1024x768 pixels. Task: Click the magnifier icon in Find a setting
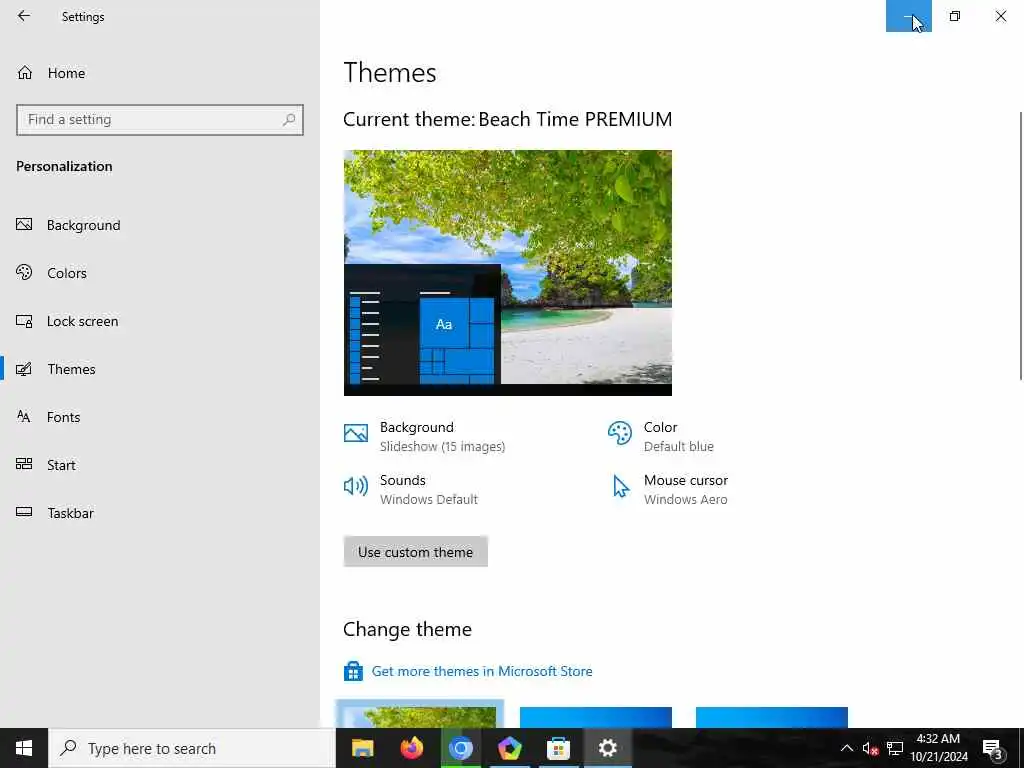(289, 120)
